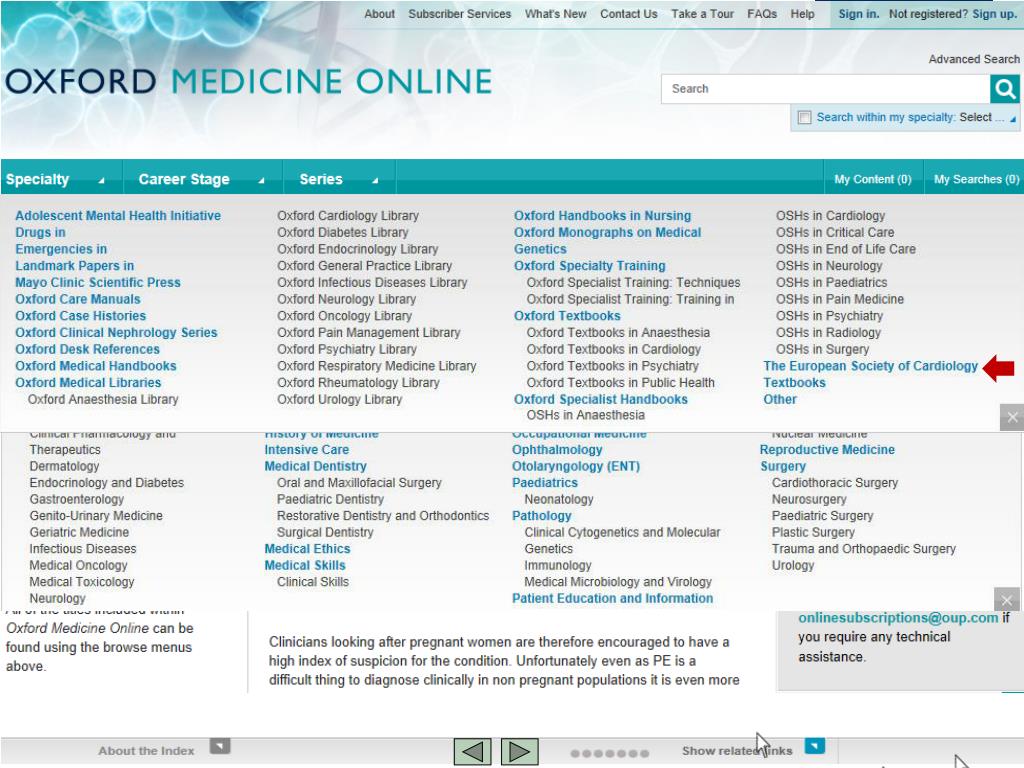This screenshot has height=768, width=1024.
Task: Open My Searches (0) tab
Action: (976, 180)
